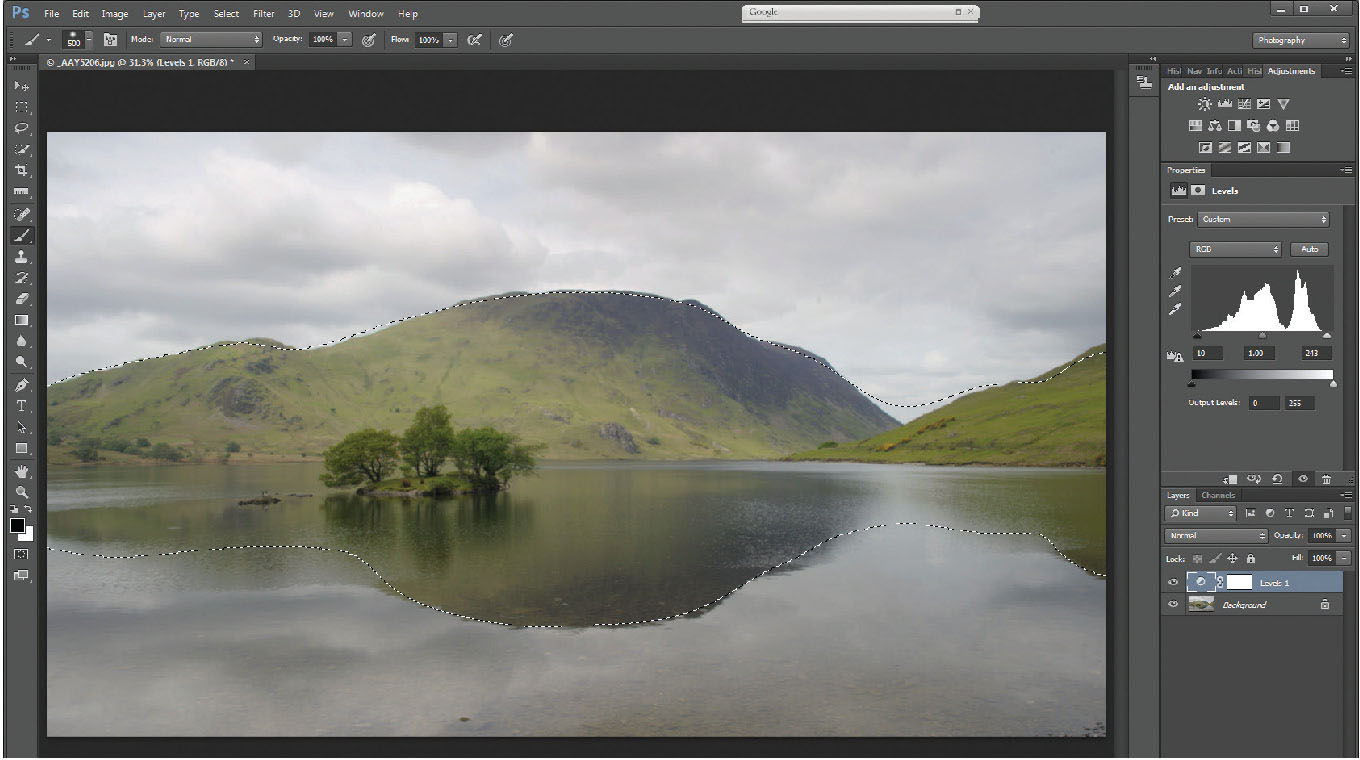Lock transparent pixels in Layers panel

click(1197, 558)
